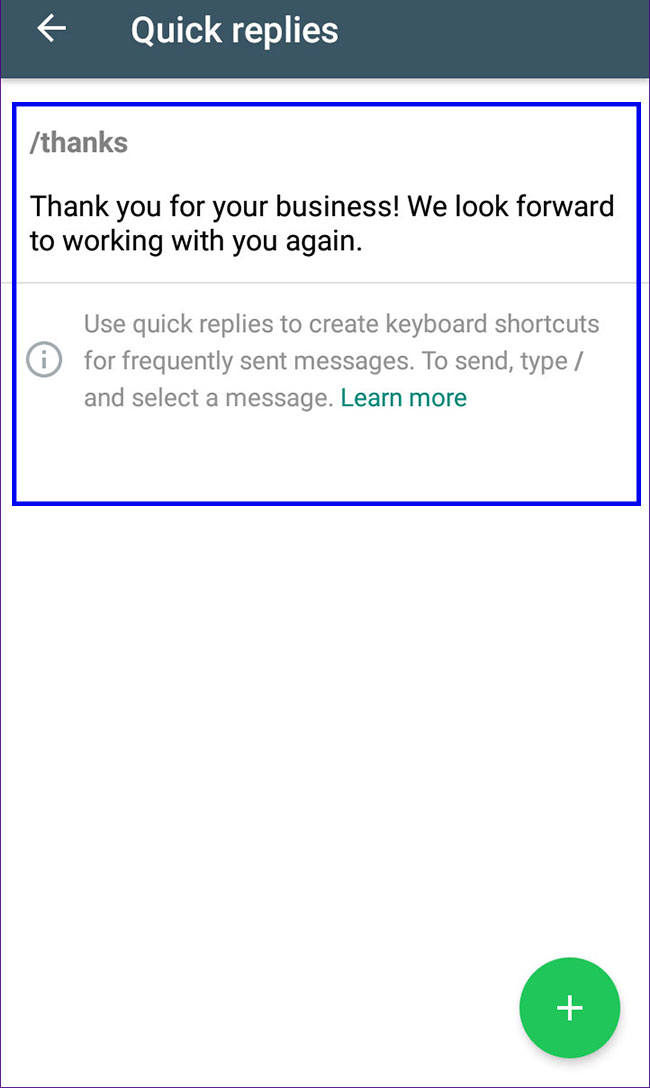
Task: Select the /thanks shortcut label
Action: [x=78, y=142]
